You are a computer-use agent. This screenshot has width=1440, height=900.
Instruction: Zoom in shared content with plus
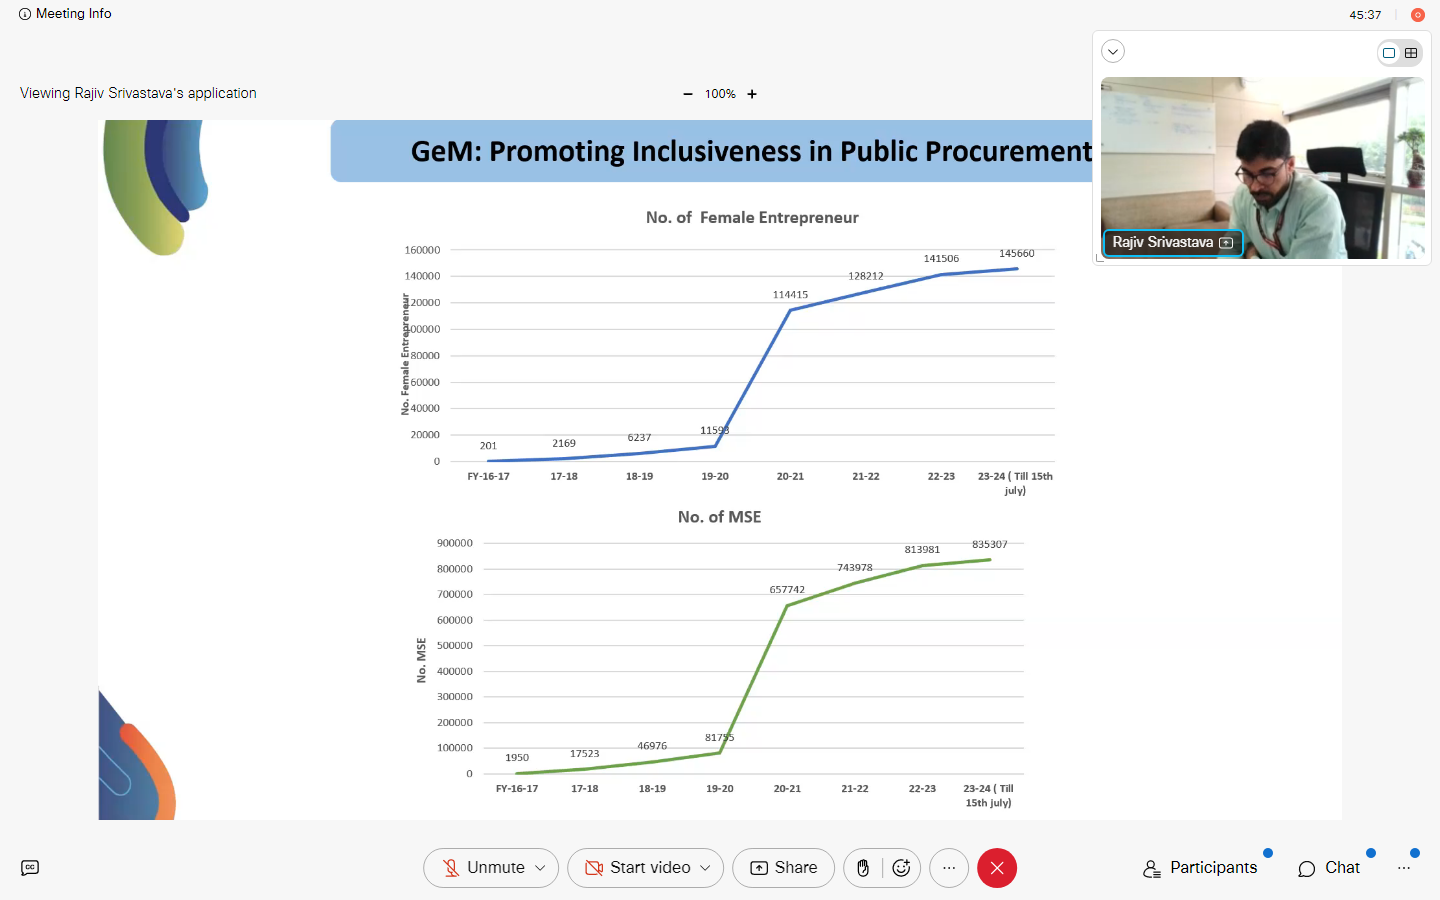(x=752, y=94)
